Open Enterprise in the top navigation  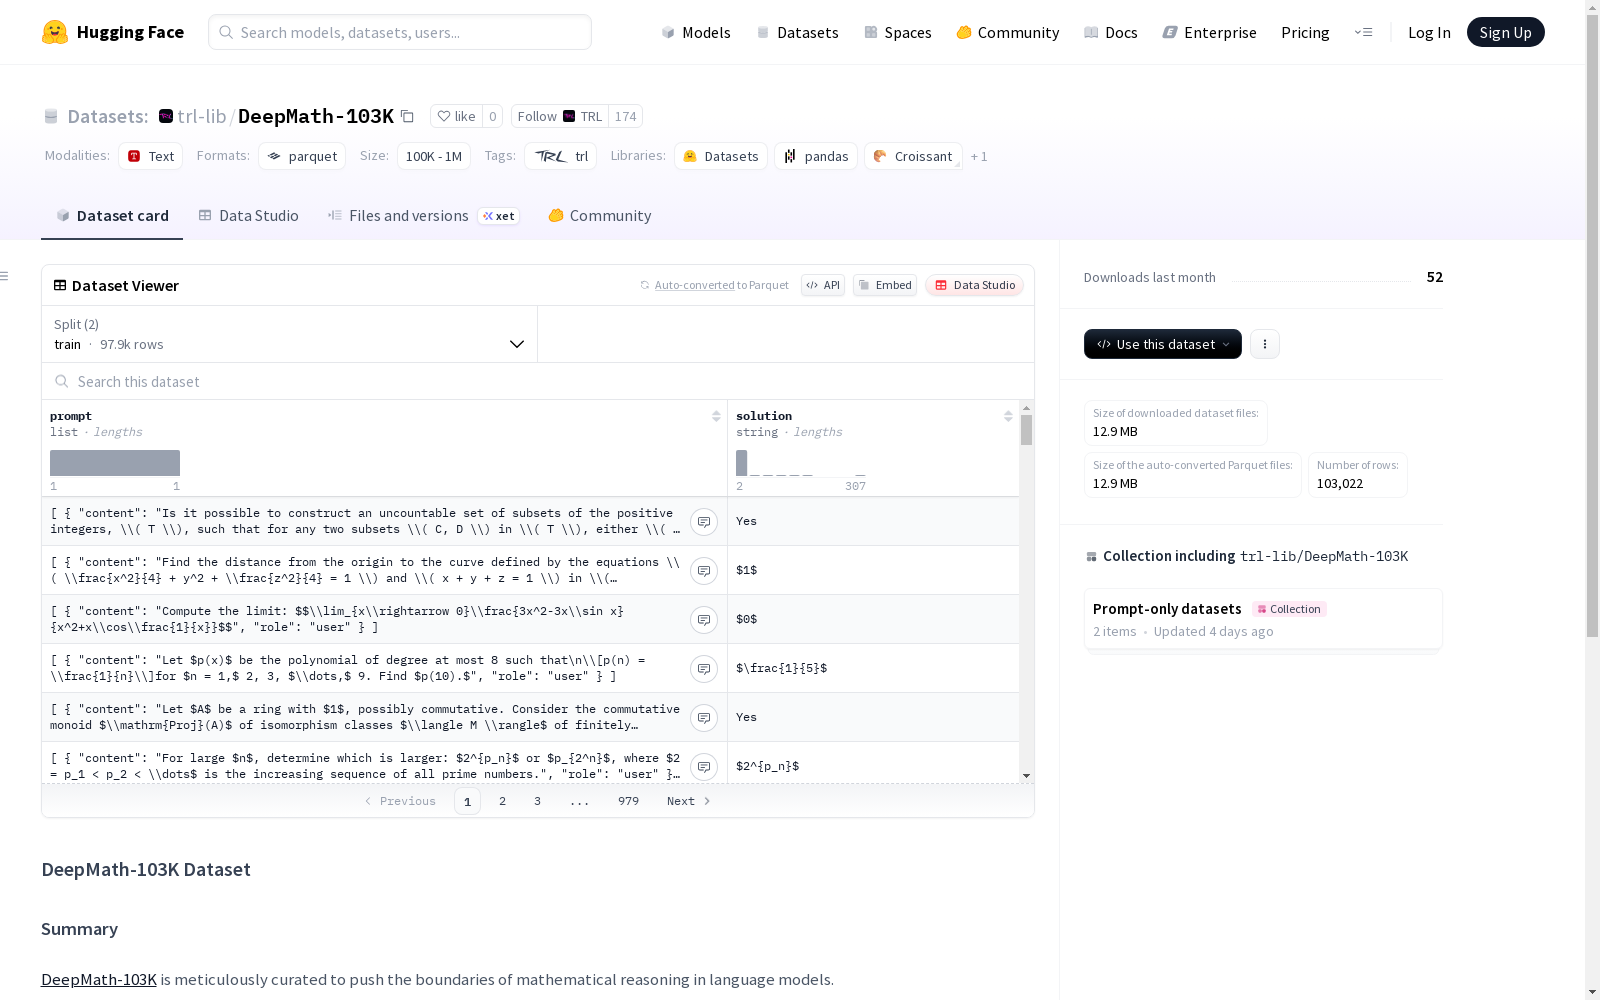coord(1209,33)
